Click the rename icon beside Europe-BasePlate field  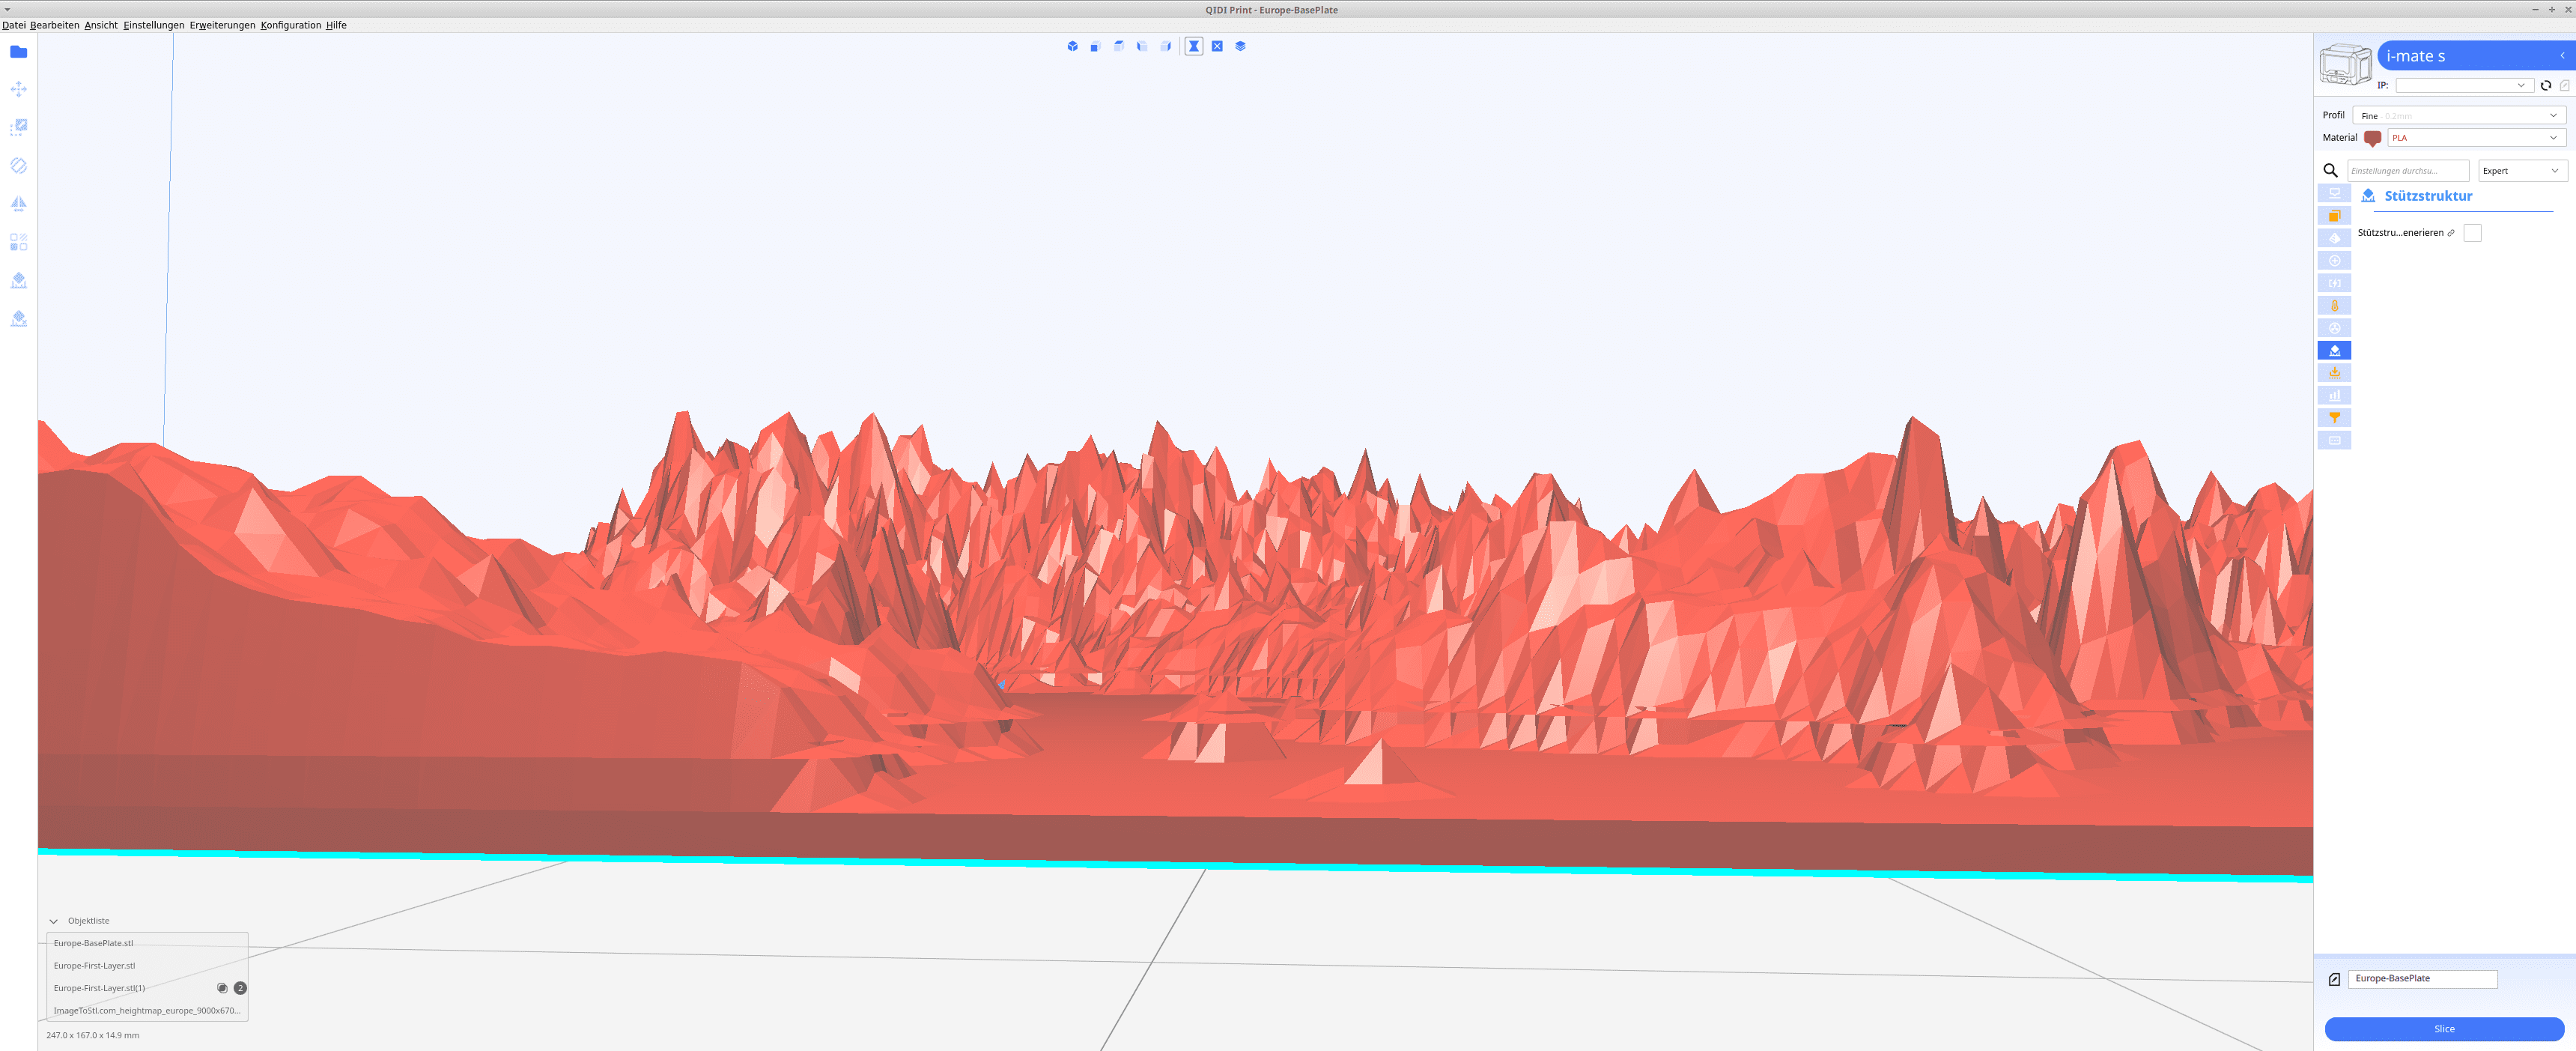tap(2334, 980)
